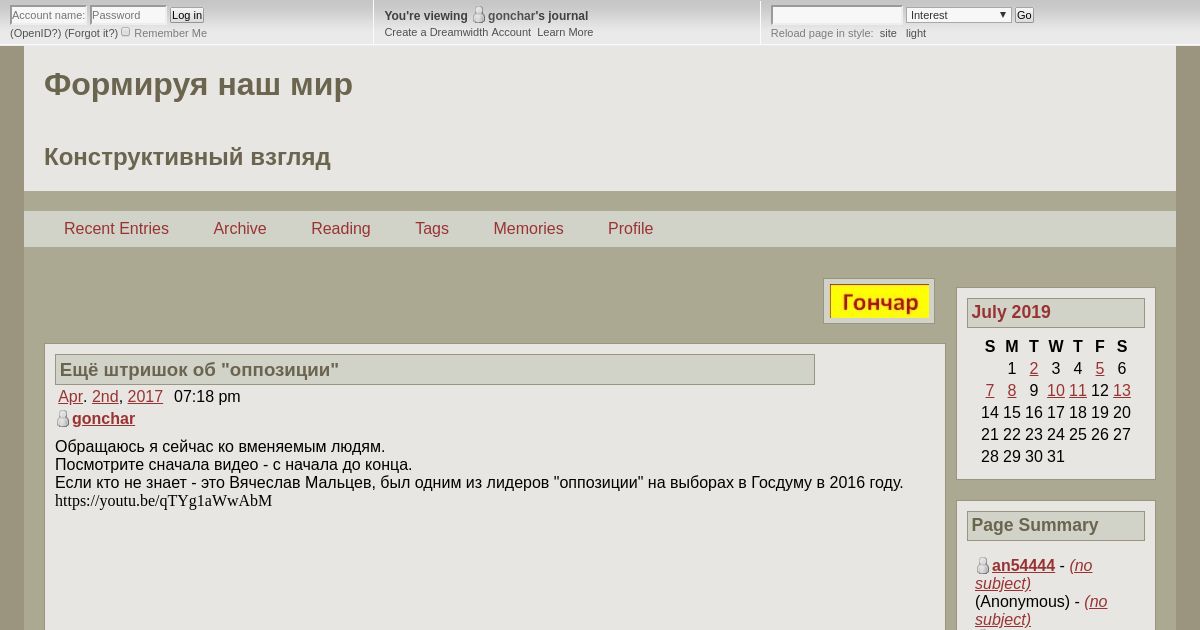Select calendar day 11

click(x=1078, y=391)
